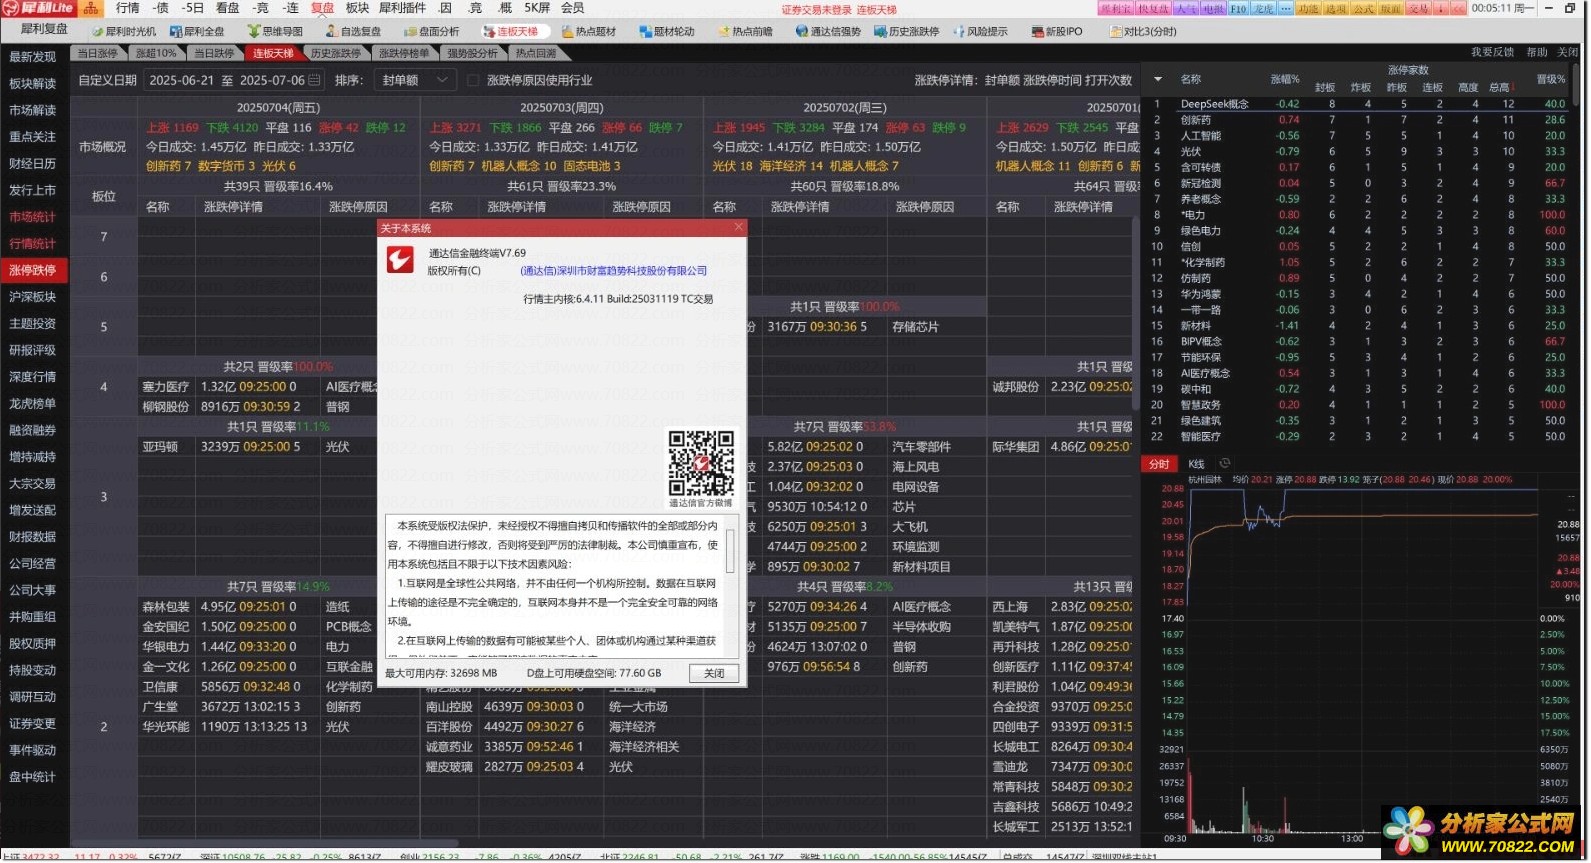Image resolution: width=1591 pixels, height=863 pixels.
Task: Click the QR code in the about dialog
Action: [701, 463]
